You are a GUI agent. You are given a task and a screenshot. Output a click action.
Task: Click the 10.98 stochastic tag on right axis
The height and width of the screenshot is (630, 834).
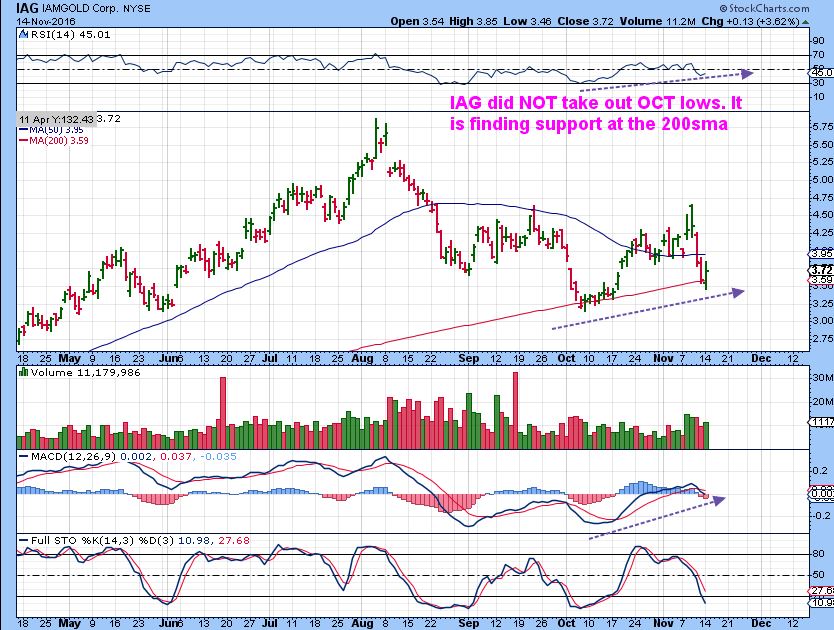tap(822, 602)
